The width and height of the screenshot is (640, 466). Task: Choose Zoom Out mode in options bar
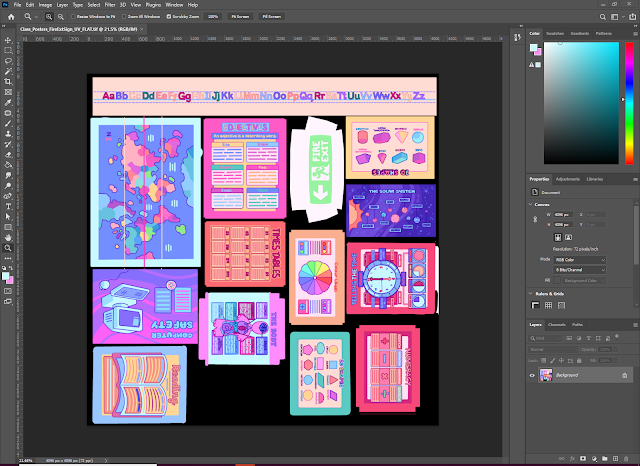(60, 17)
